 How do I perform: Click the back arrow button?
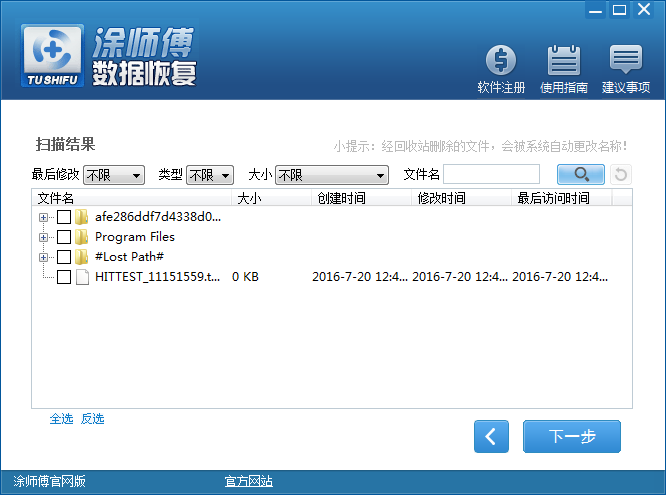491,436
